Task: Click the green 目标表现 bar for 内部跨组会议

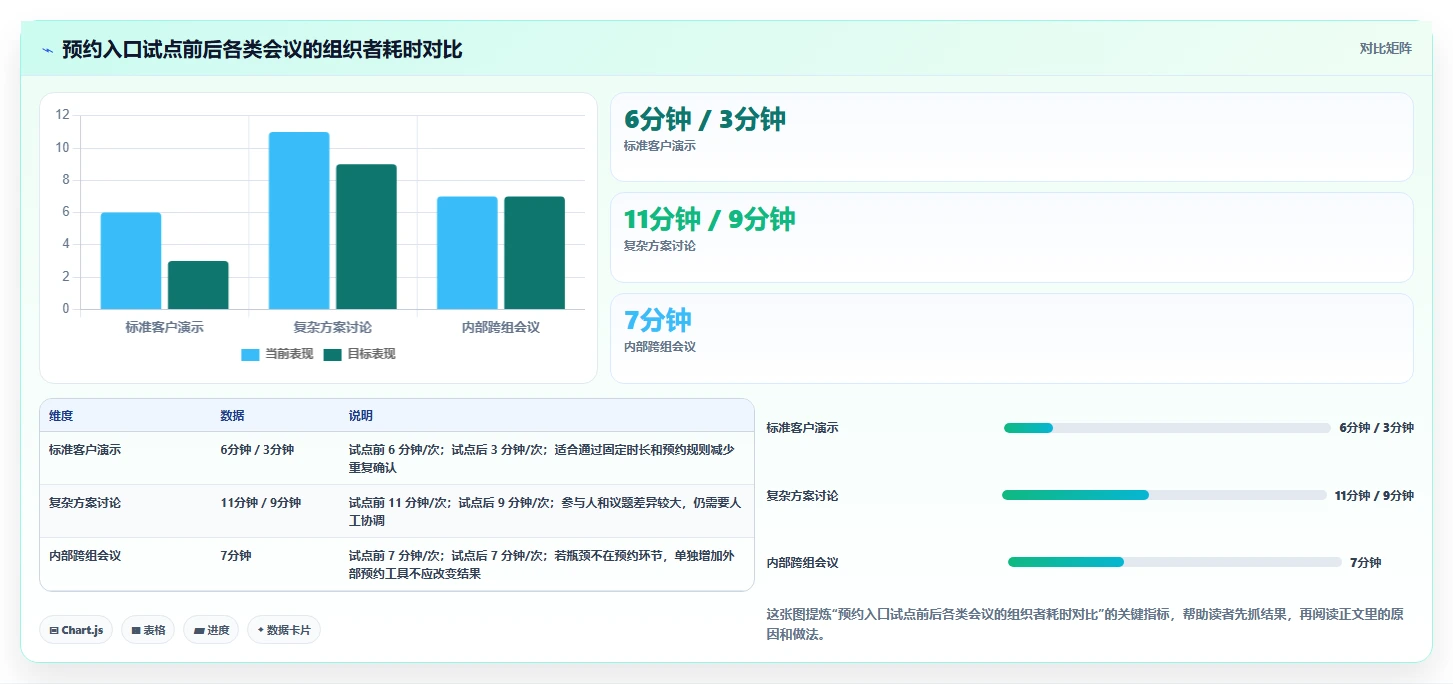Action: 534,253
